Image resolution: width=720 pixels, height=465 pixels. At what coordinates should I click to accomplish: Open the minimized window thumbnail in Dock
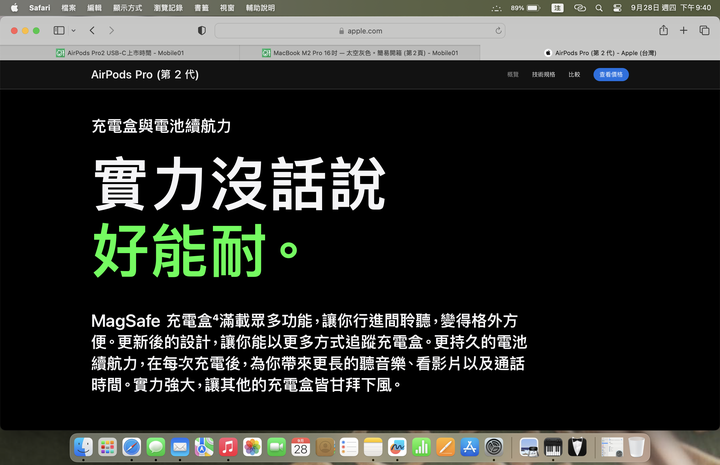(x=612, y=447)
